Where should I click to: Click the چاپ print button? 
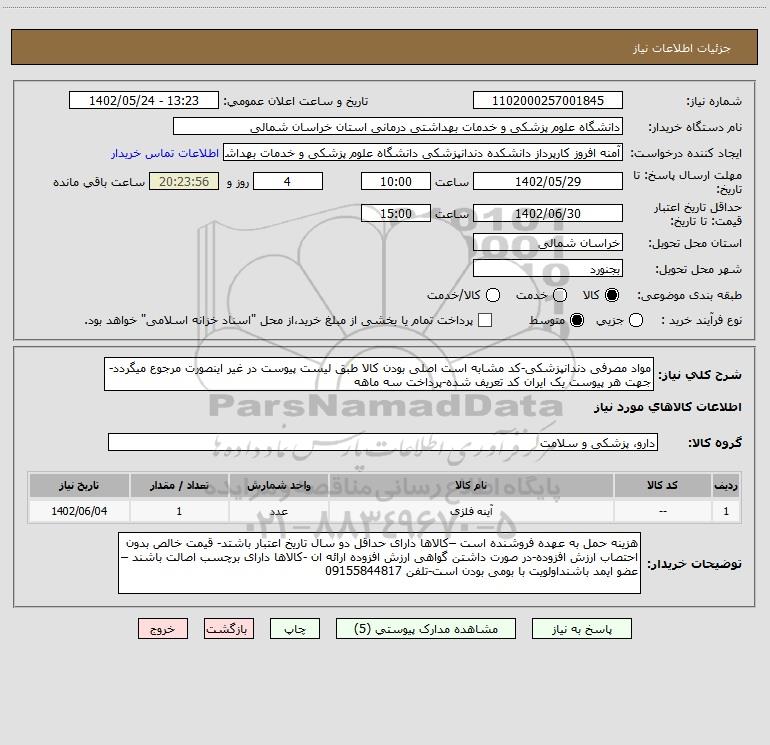point(295,629)
